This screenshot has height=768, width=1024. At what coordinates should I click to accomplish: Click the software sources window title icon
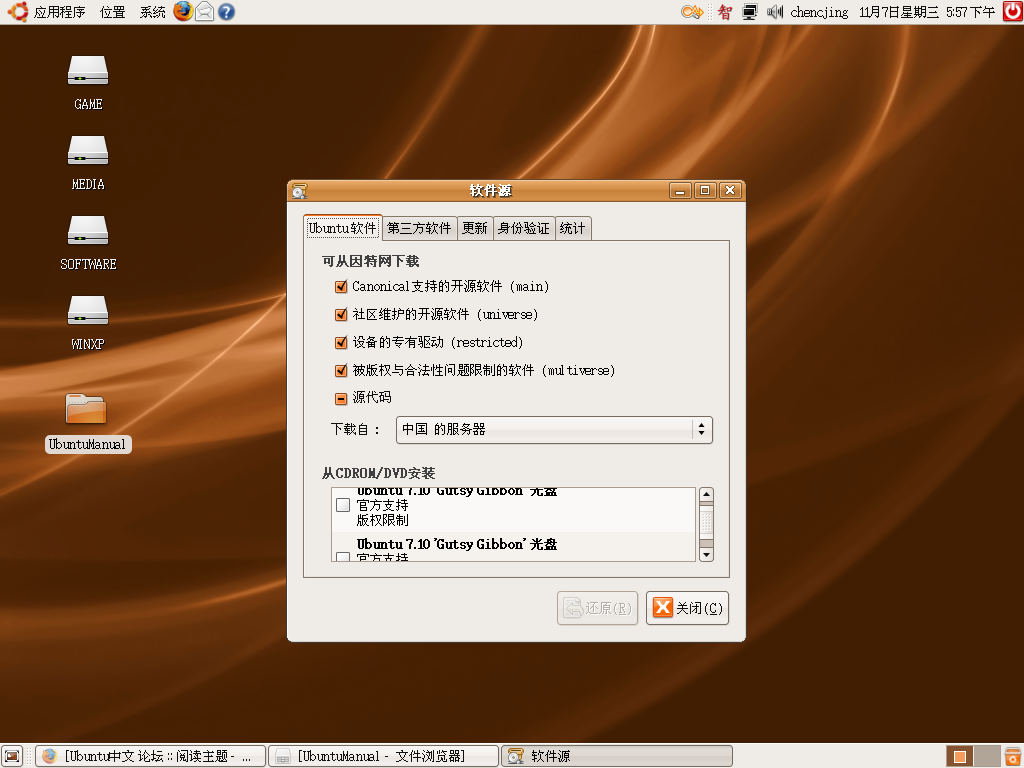click(x=300, y=191)
